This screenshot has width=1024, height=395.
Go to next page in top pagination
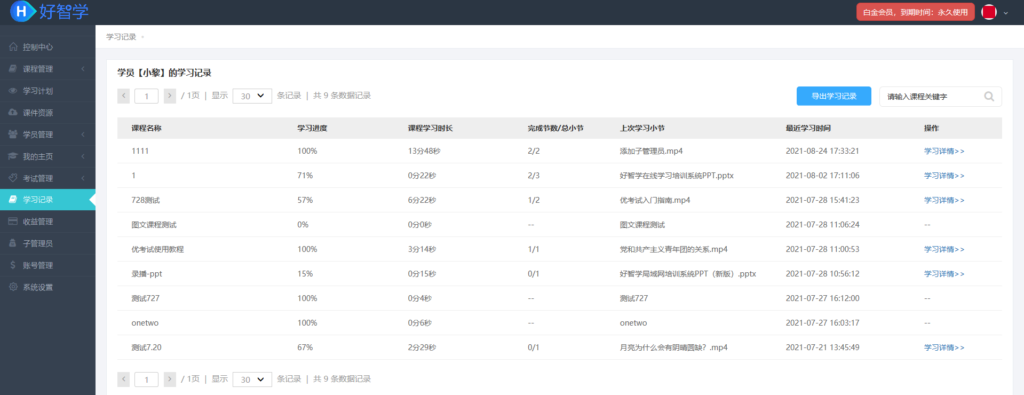(x=170, y=96)
